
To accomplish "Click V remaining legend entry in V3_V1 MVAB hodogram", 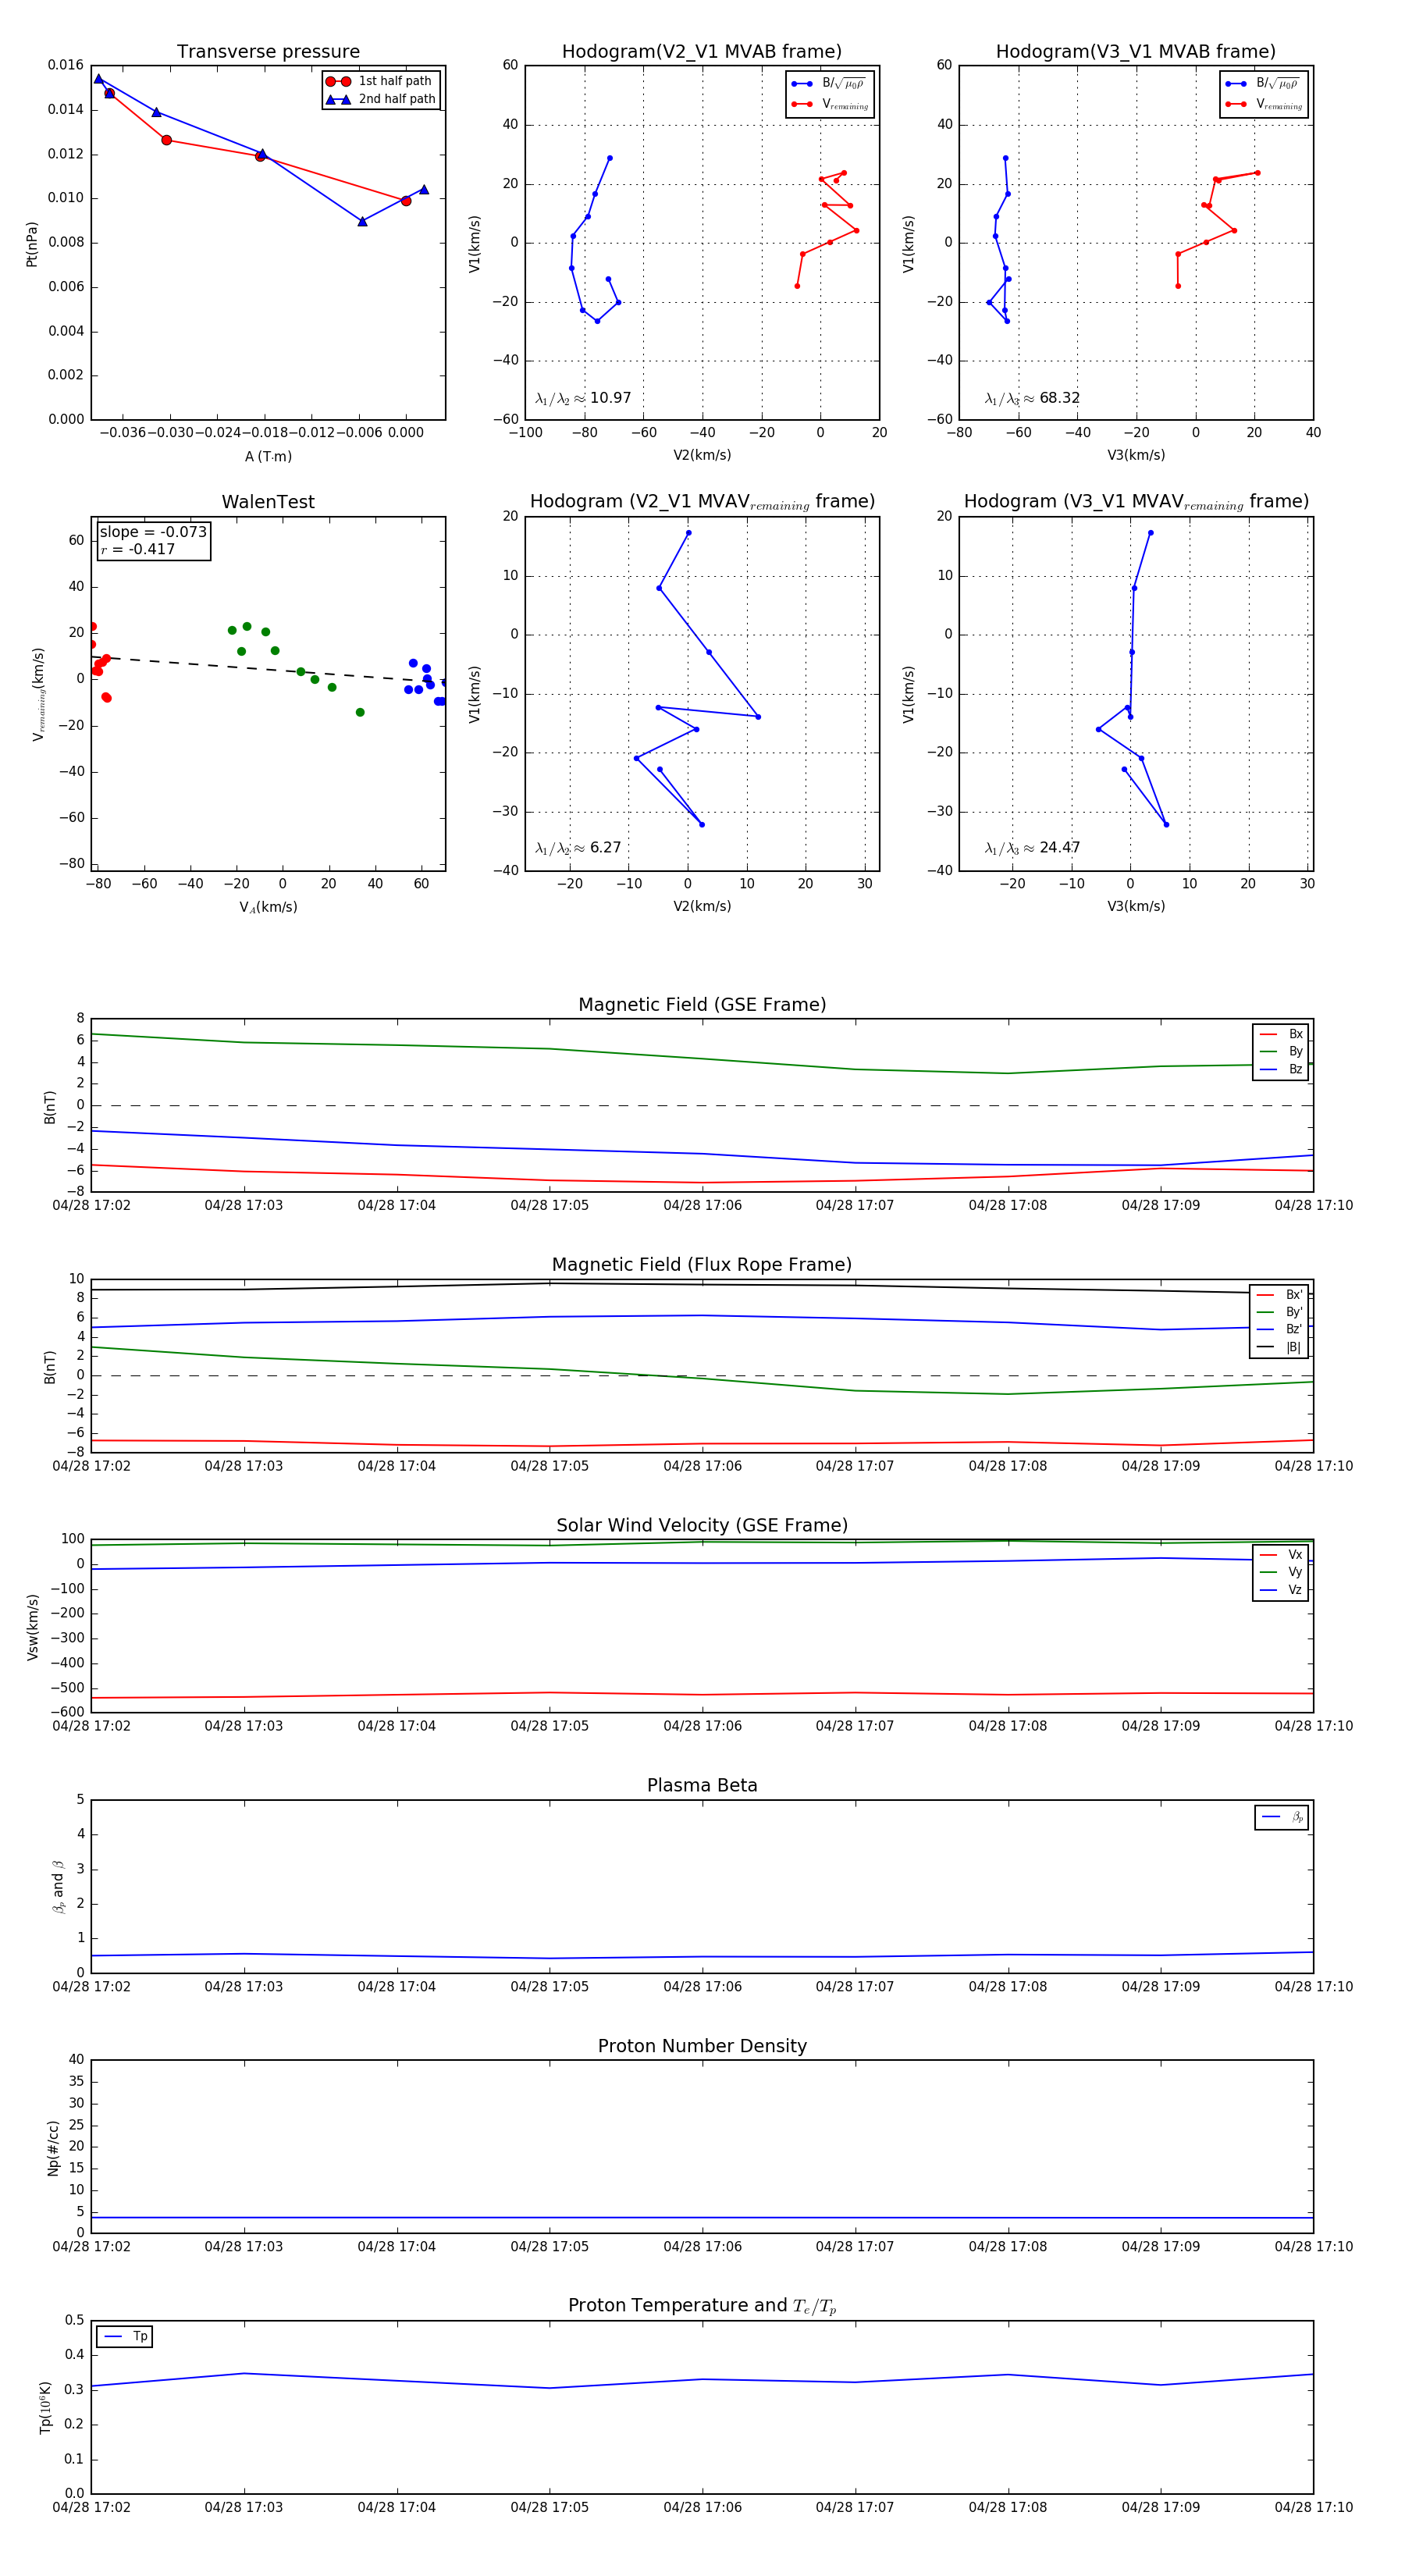I will pyautogui.click(x=1263, y=104).
